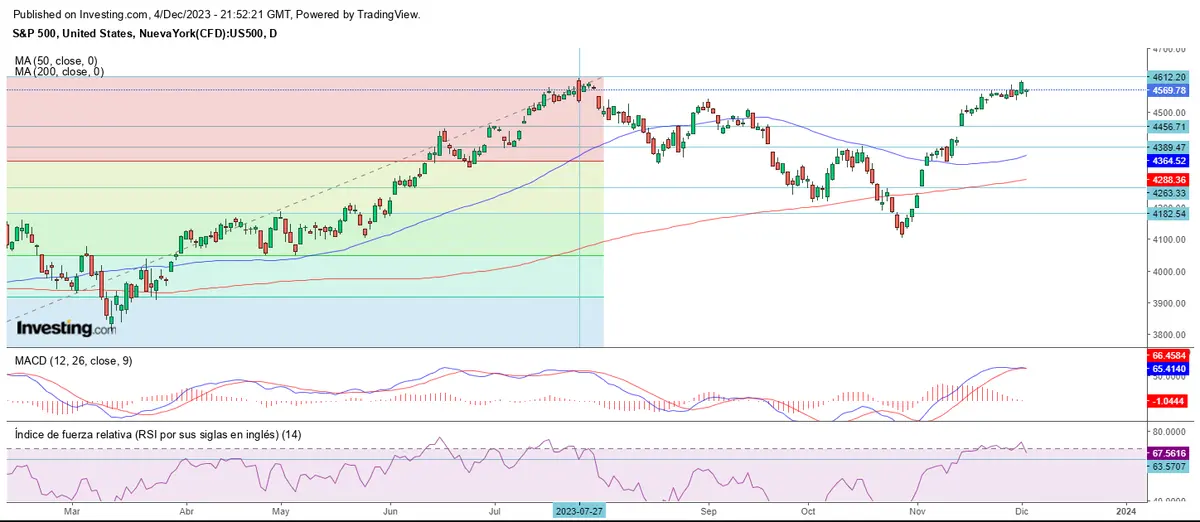The image size is (1200, 522).
Task: Select the 4182.54 support level tag
Action: pyautogui.click(x=1169, y=214)
